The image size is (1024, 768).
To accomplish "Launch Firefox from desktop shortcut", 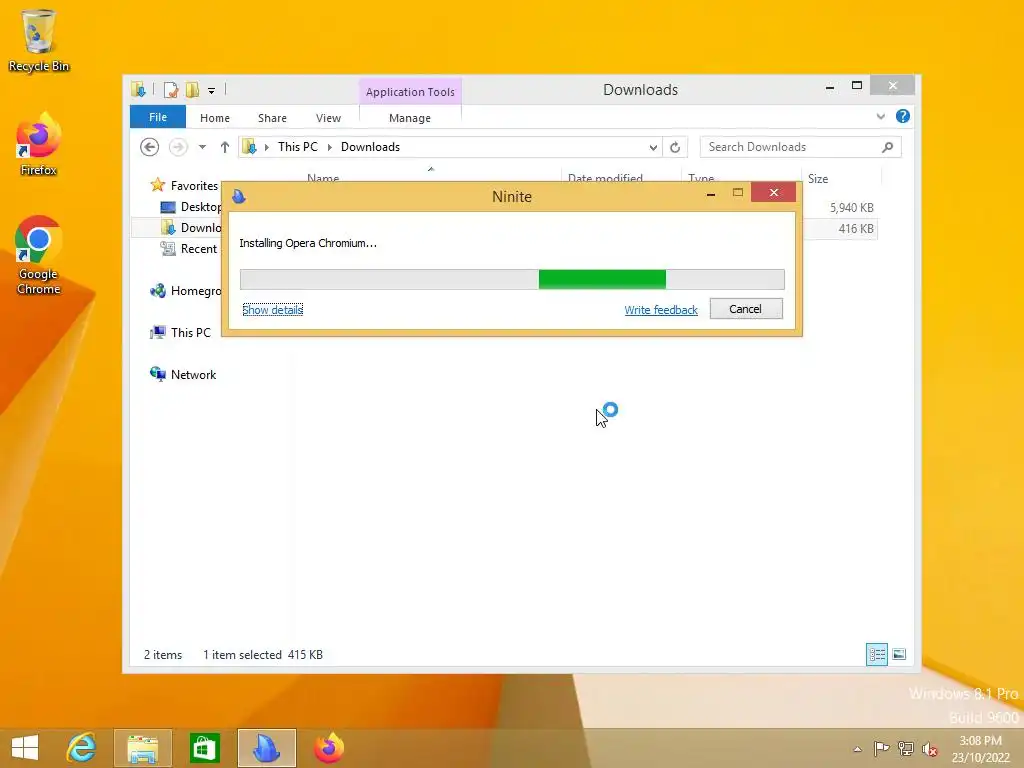I will coord(39,144).
